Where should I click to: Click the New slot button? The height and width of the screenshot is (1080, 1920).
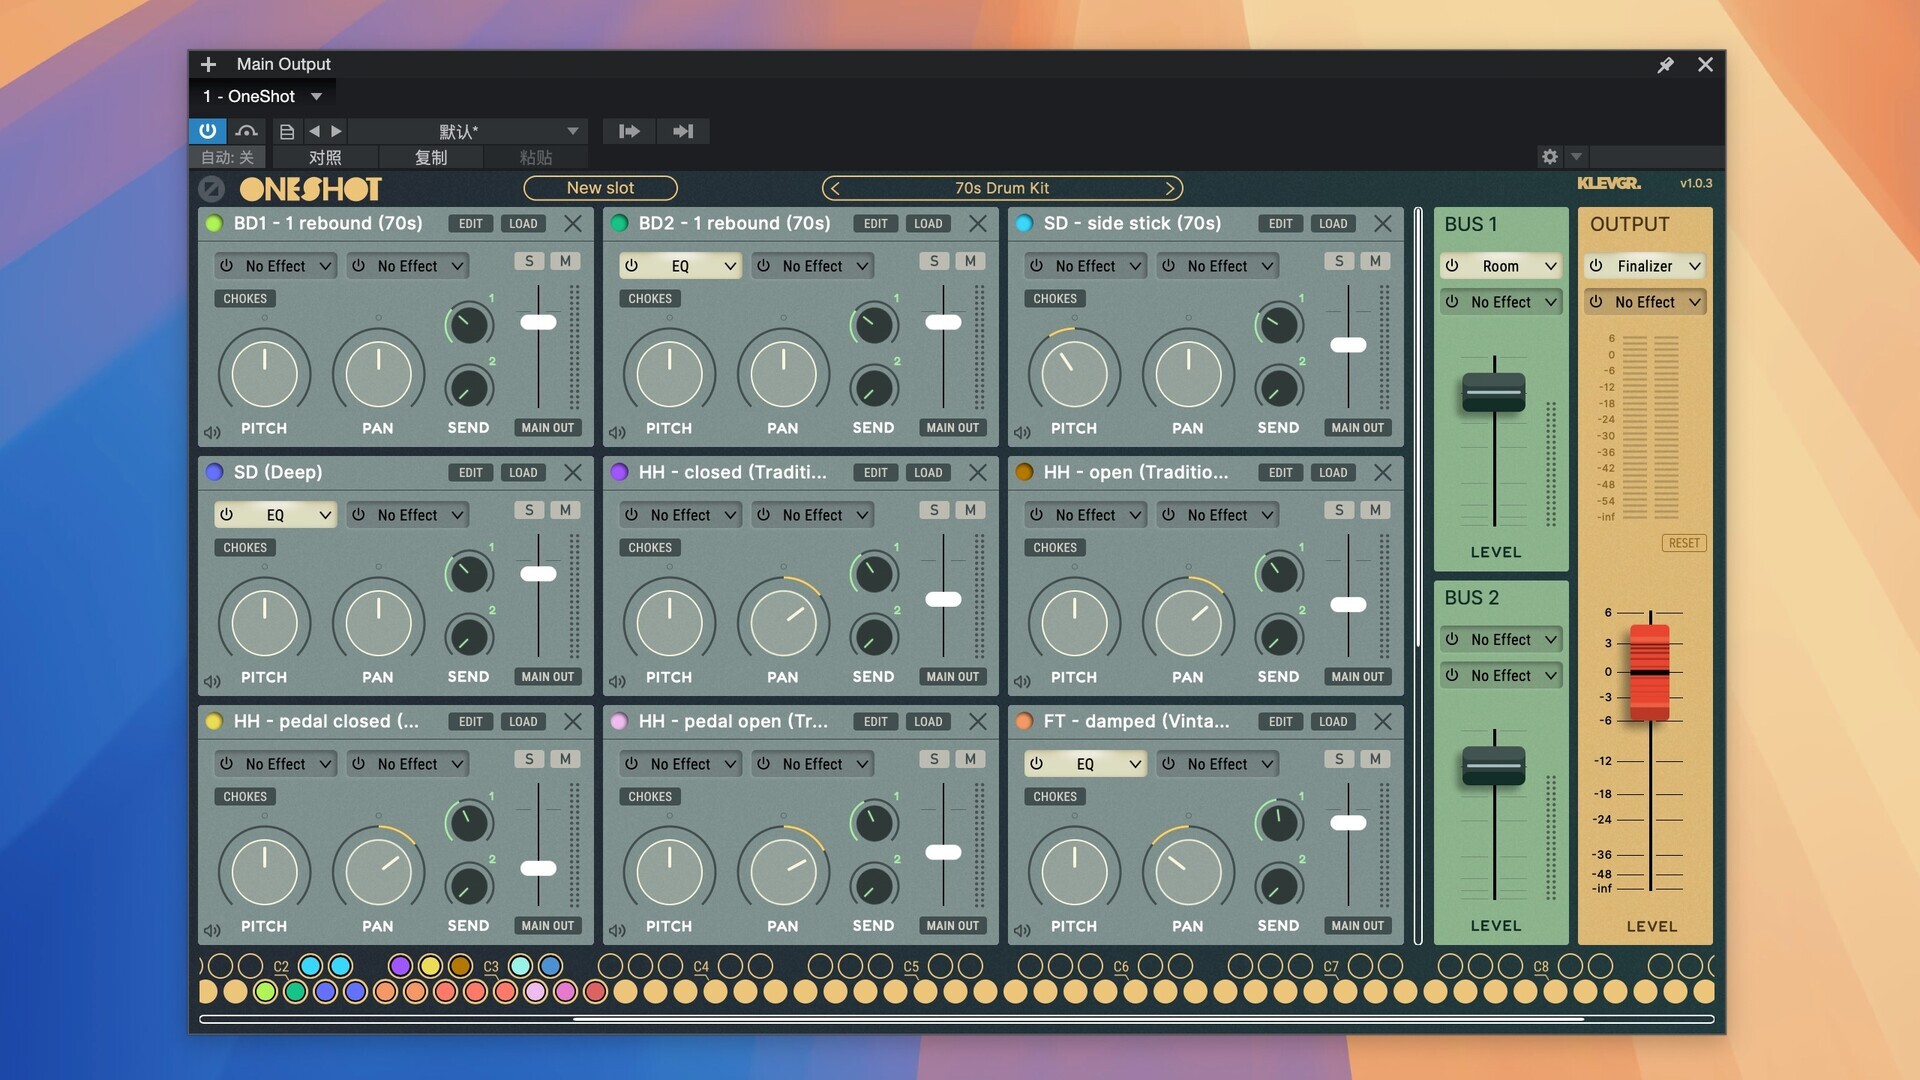point(600,188)
